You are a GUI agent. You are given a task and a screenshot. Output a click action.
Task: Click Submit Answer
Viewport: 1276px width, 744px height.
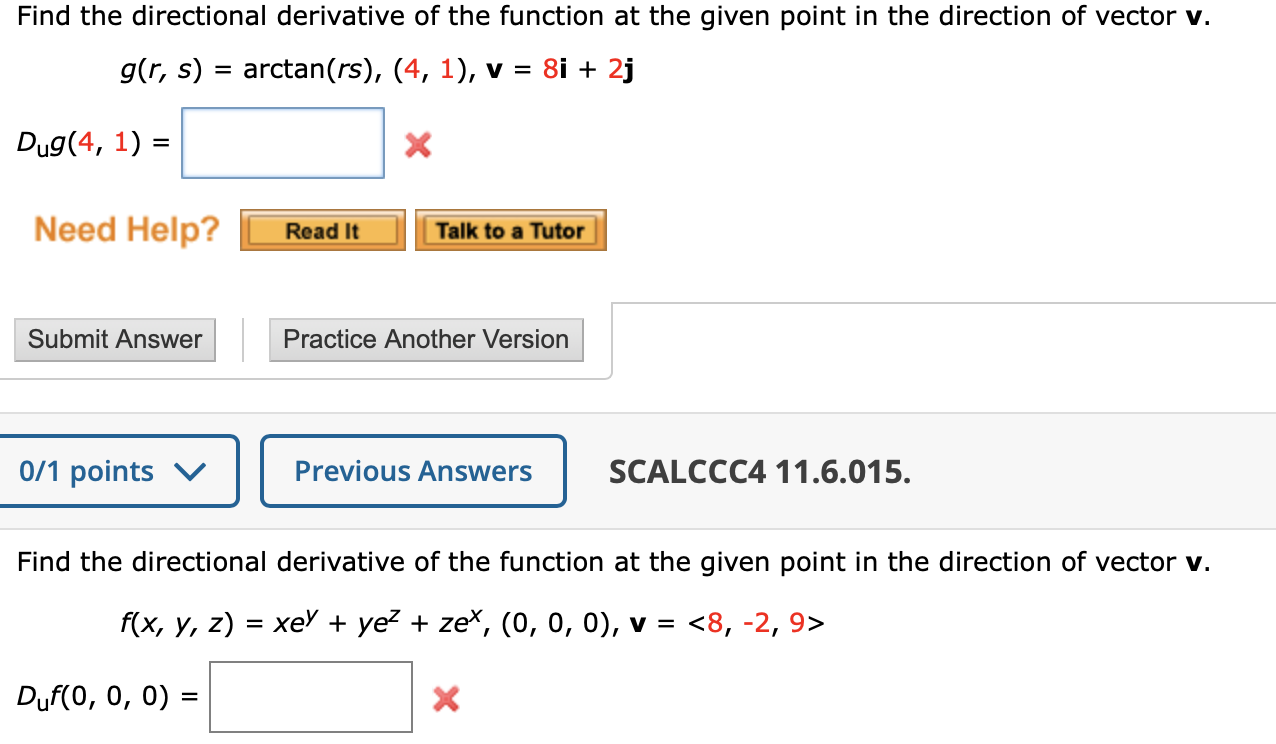coord(114,340)
